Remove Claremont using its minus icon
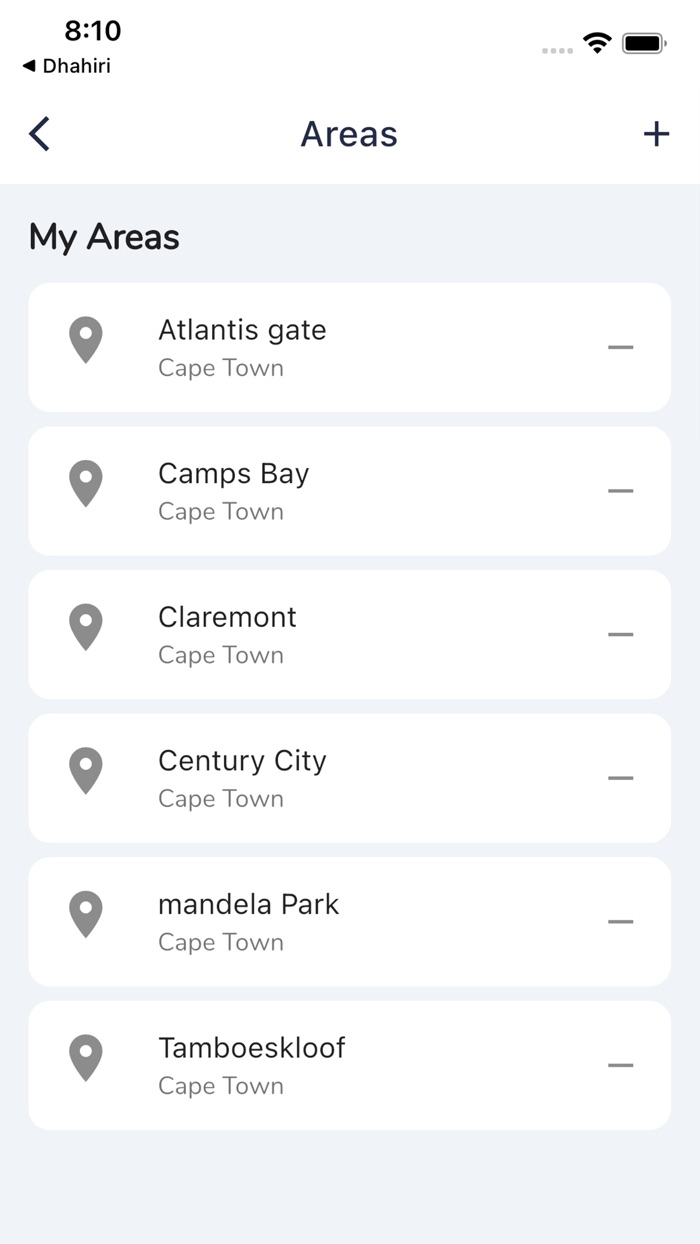Screen dimensions: 700x1244 coord(620,634)
